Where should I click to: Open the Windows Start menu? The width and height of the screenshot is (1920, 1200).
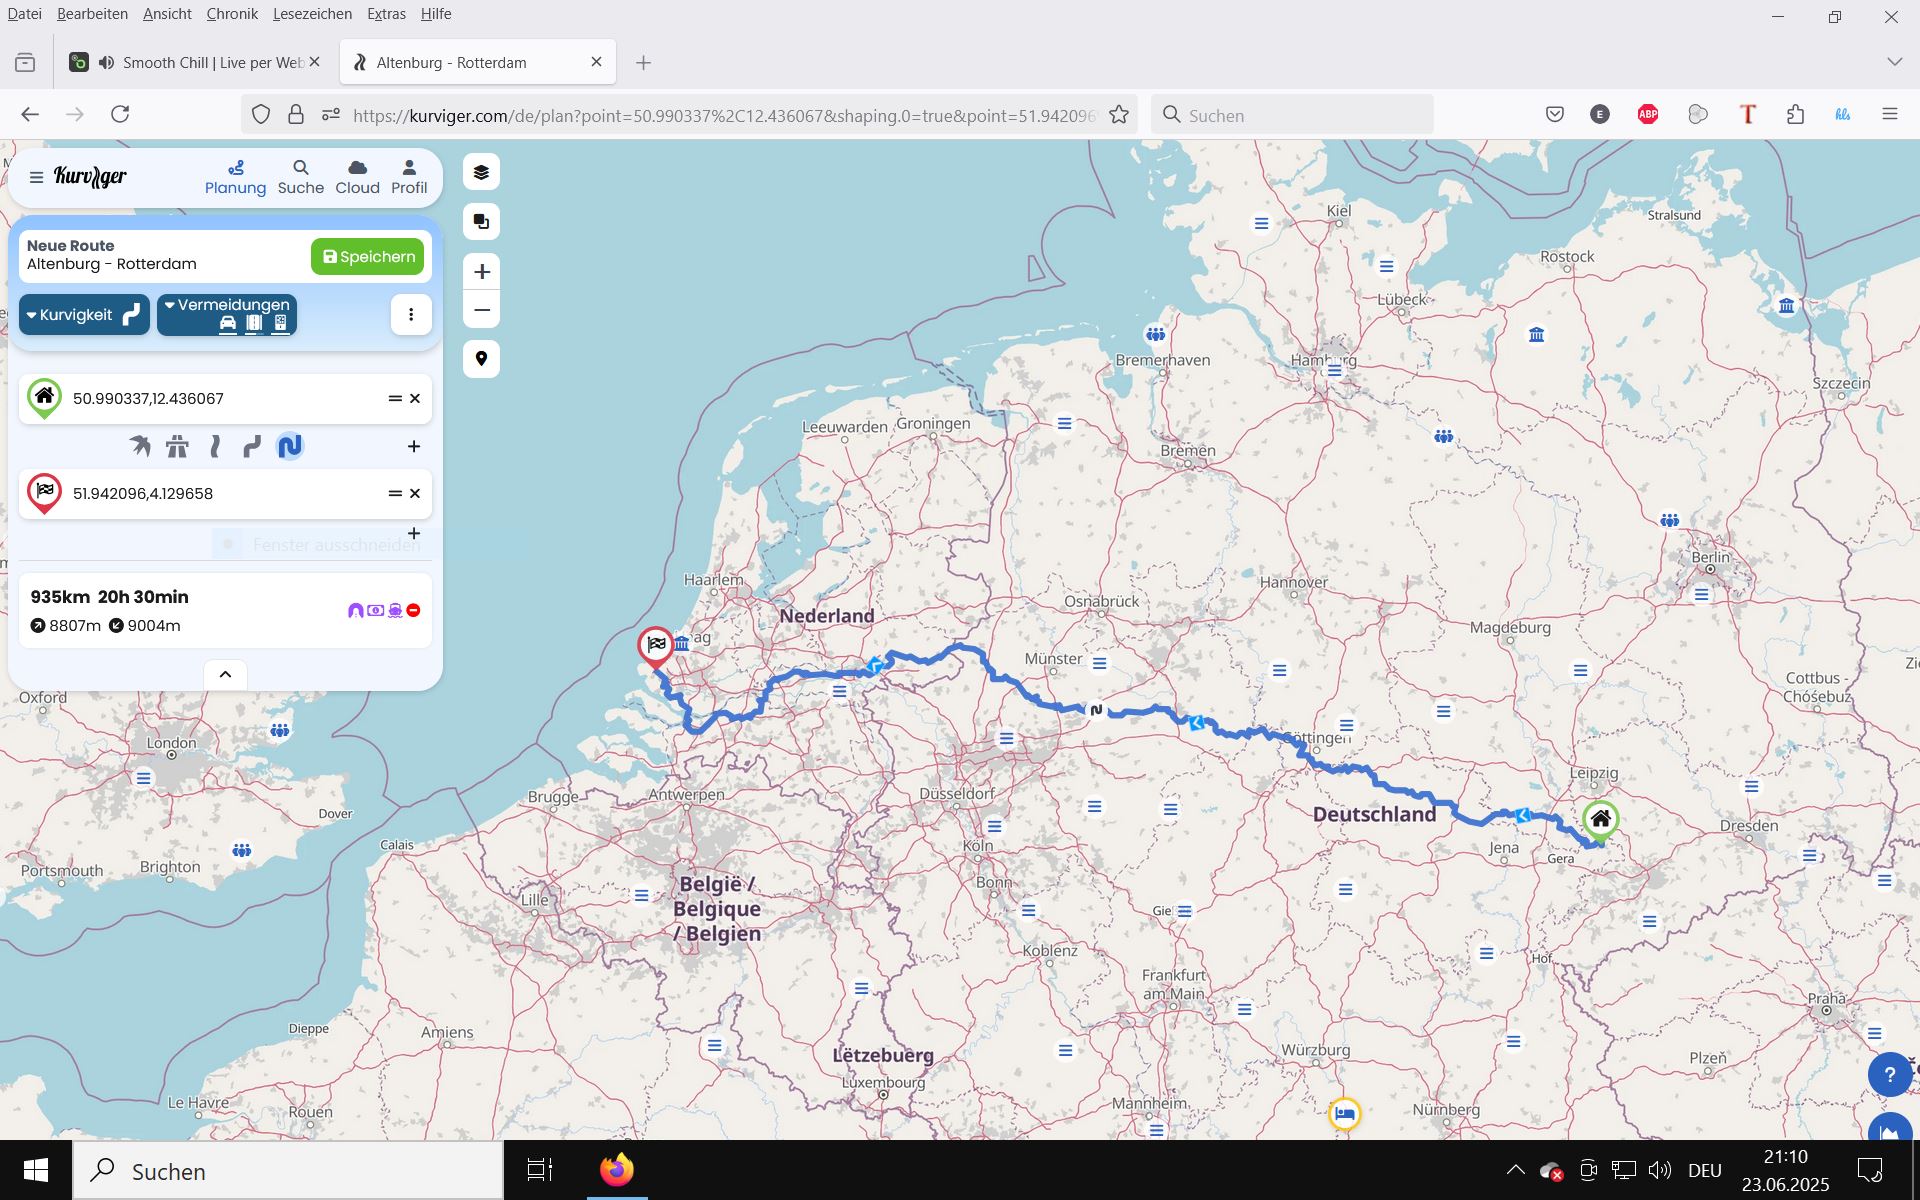36,1170
